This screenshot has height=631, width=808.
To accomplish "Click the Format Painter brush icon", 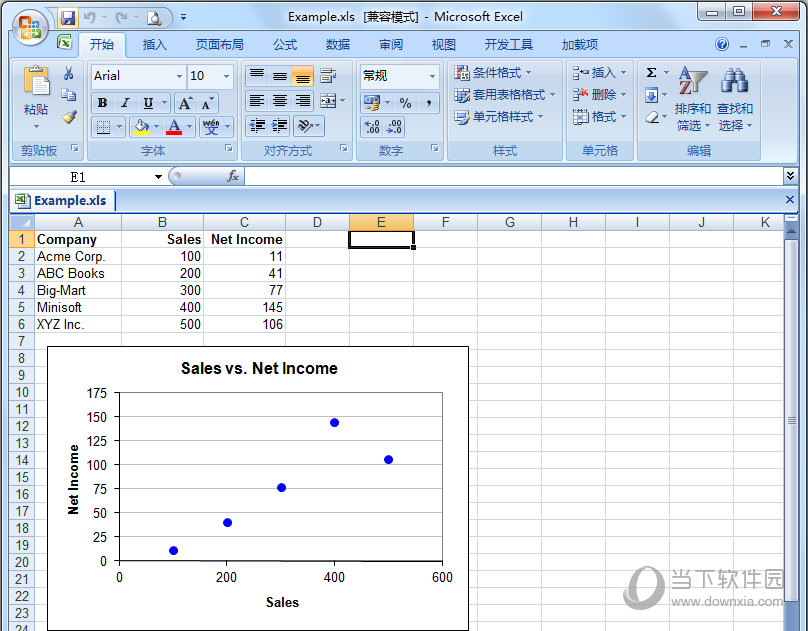I will pos(69,116).
